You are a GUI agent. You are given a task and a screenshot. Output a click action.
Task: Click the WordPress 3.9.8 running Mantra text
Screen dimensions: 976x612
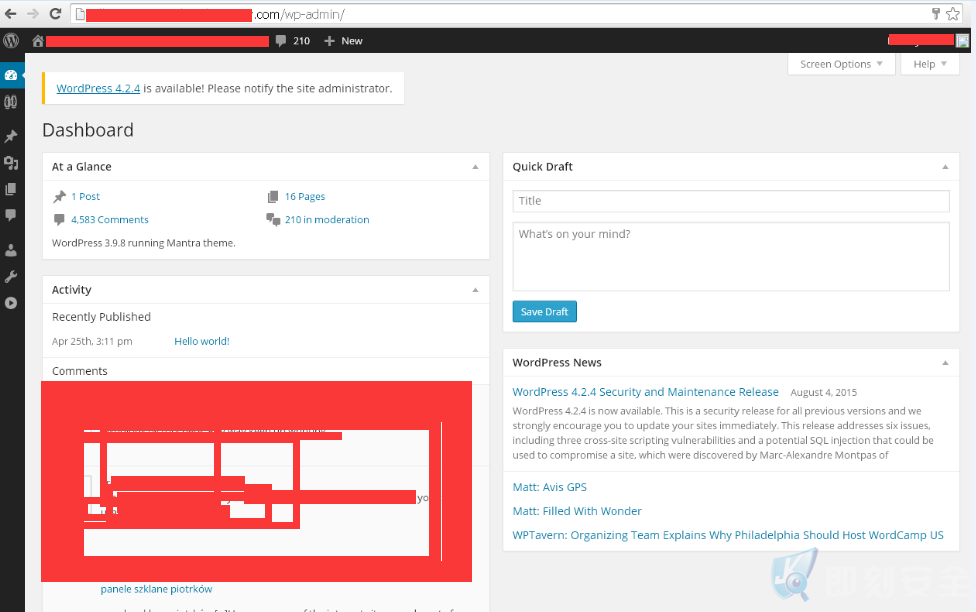[x=144, y=243]
